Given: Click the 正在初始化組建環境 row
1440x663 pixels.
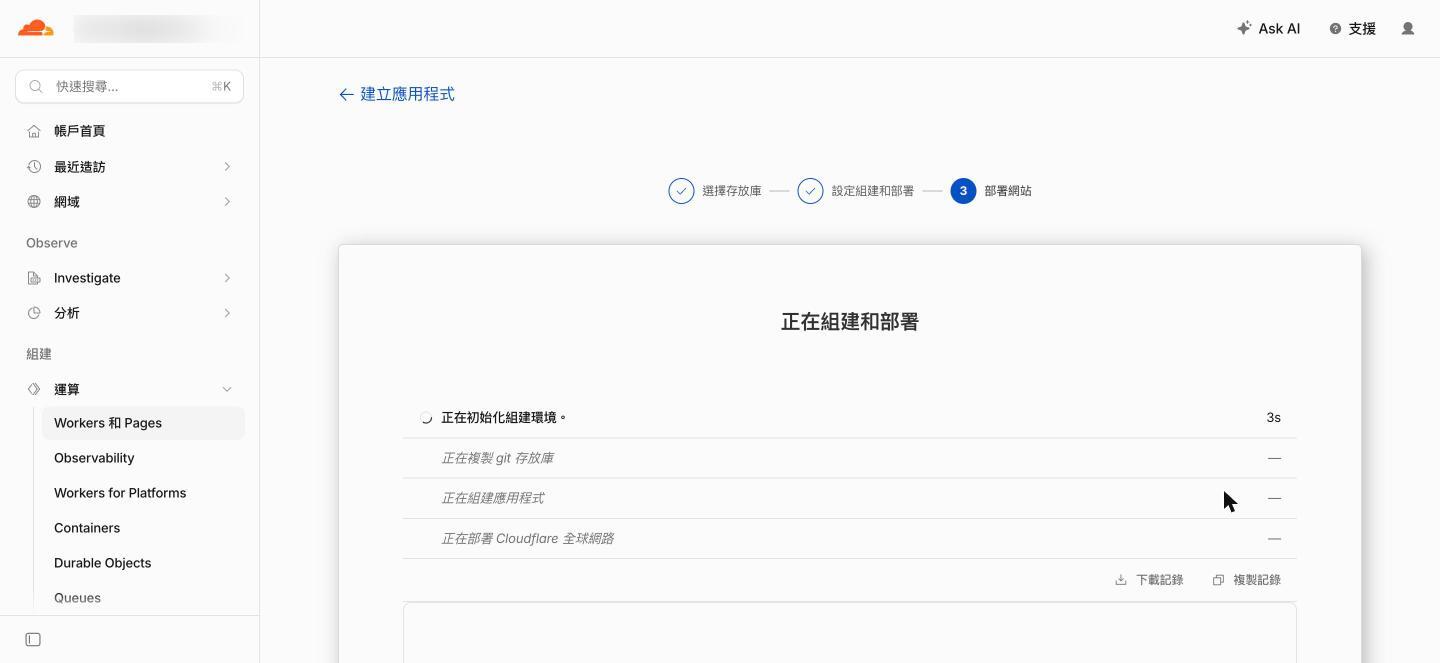Looking at the screenshot, I should click(850, 418).
